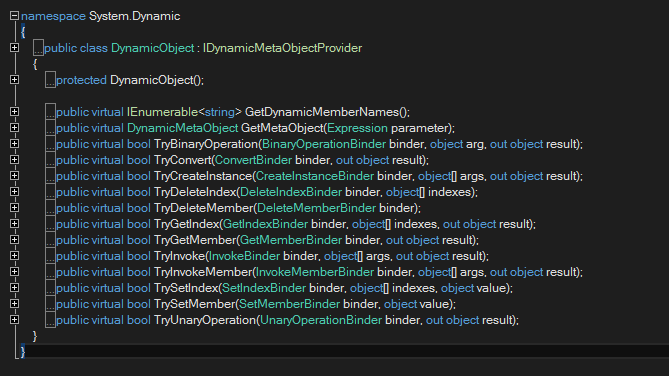Expand the DynamicObject class outlining region
Image resolution: width=669 pixels, height=376 pixels.
point(15,48)
